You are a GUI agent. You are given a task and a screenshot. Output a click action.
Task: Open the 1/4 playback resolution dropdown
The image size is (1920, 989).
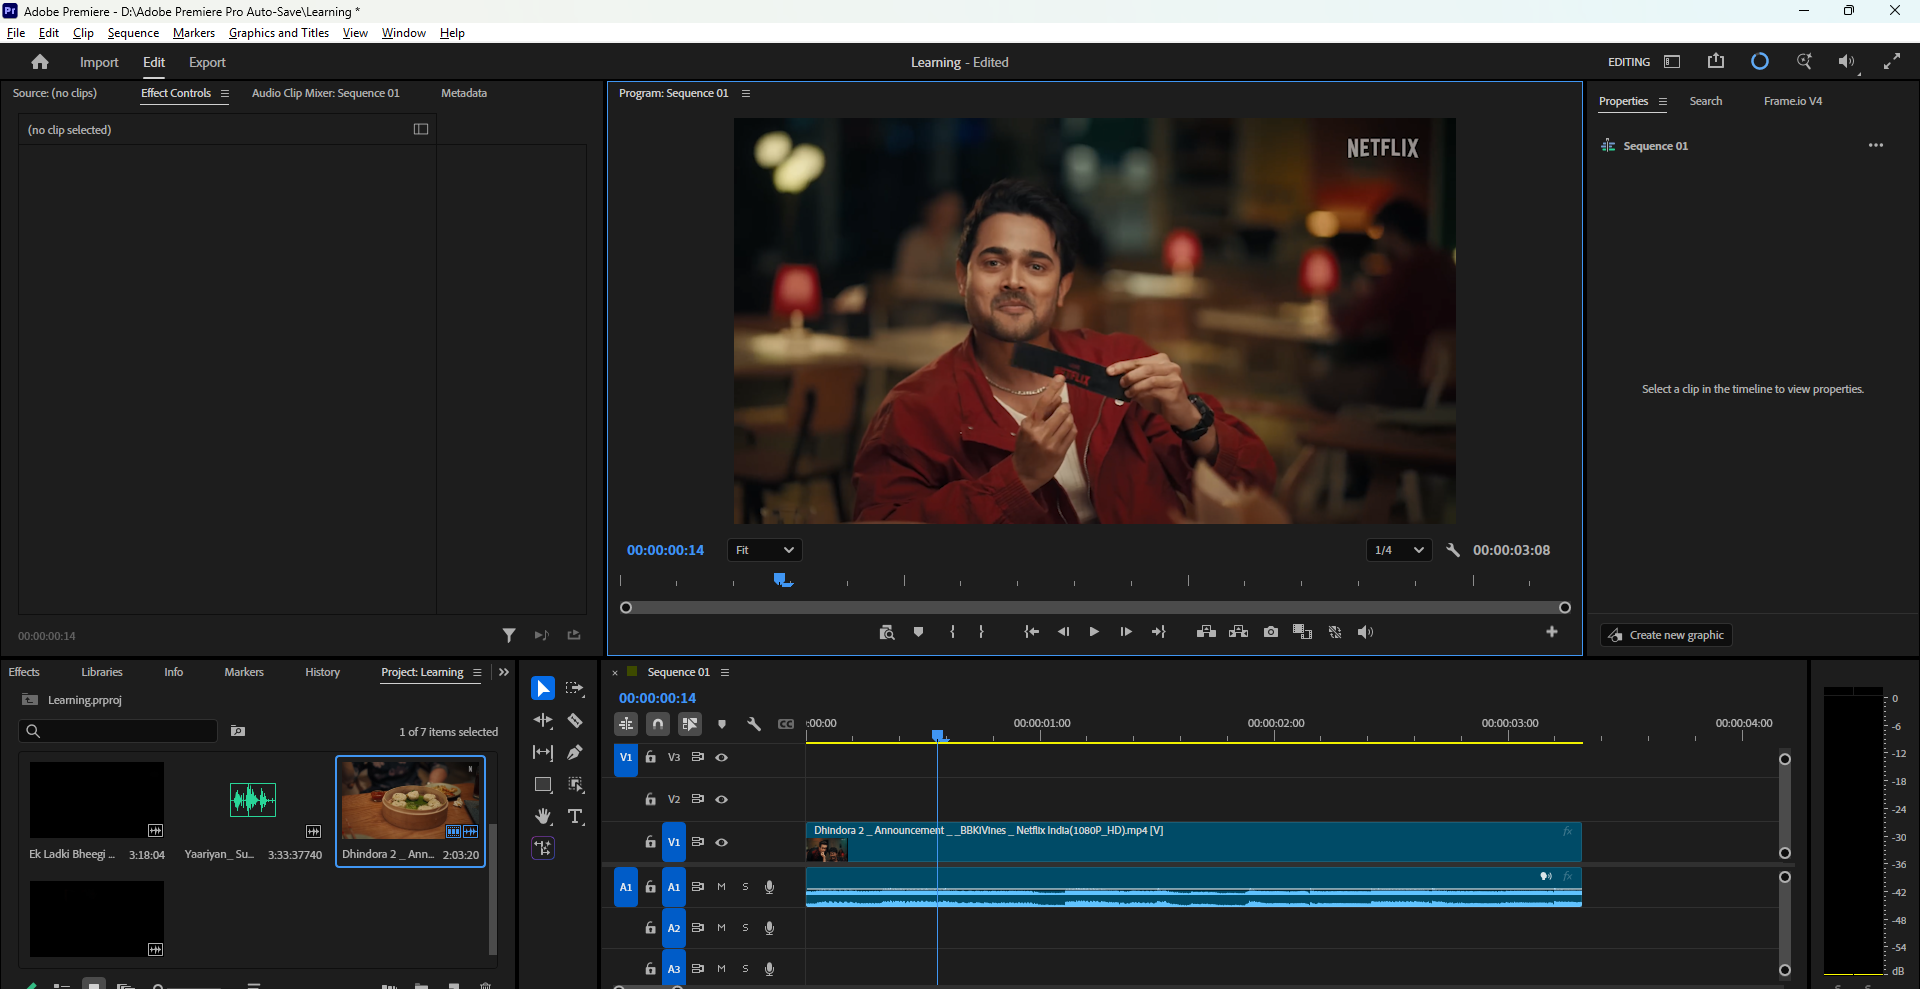[x=1399, y=550]
